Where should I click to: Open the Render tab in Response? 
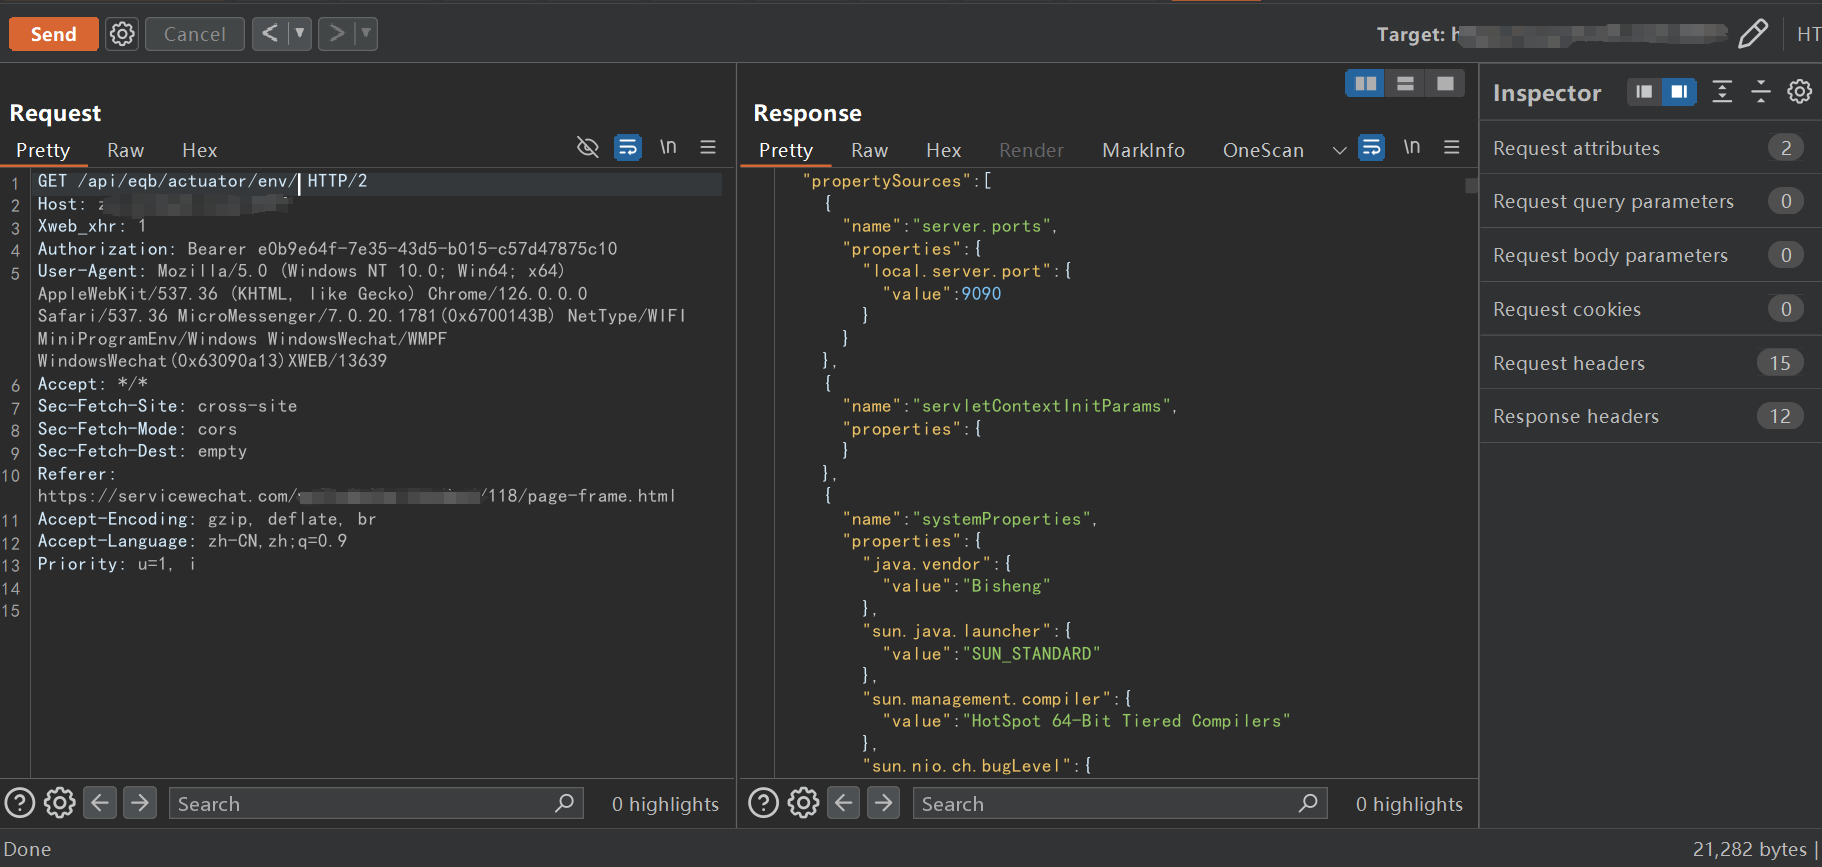tap(1031, 150)
